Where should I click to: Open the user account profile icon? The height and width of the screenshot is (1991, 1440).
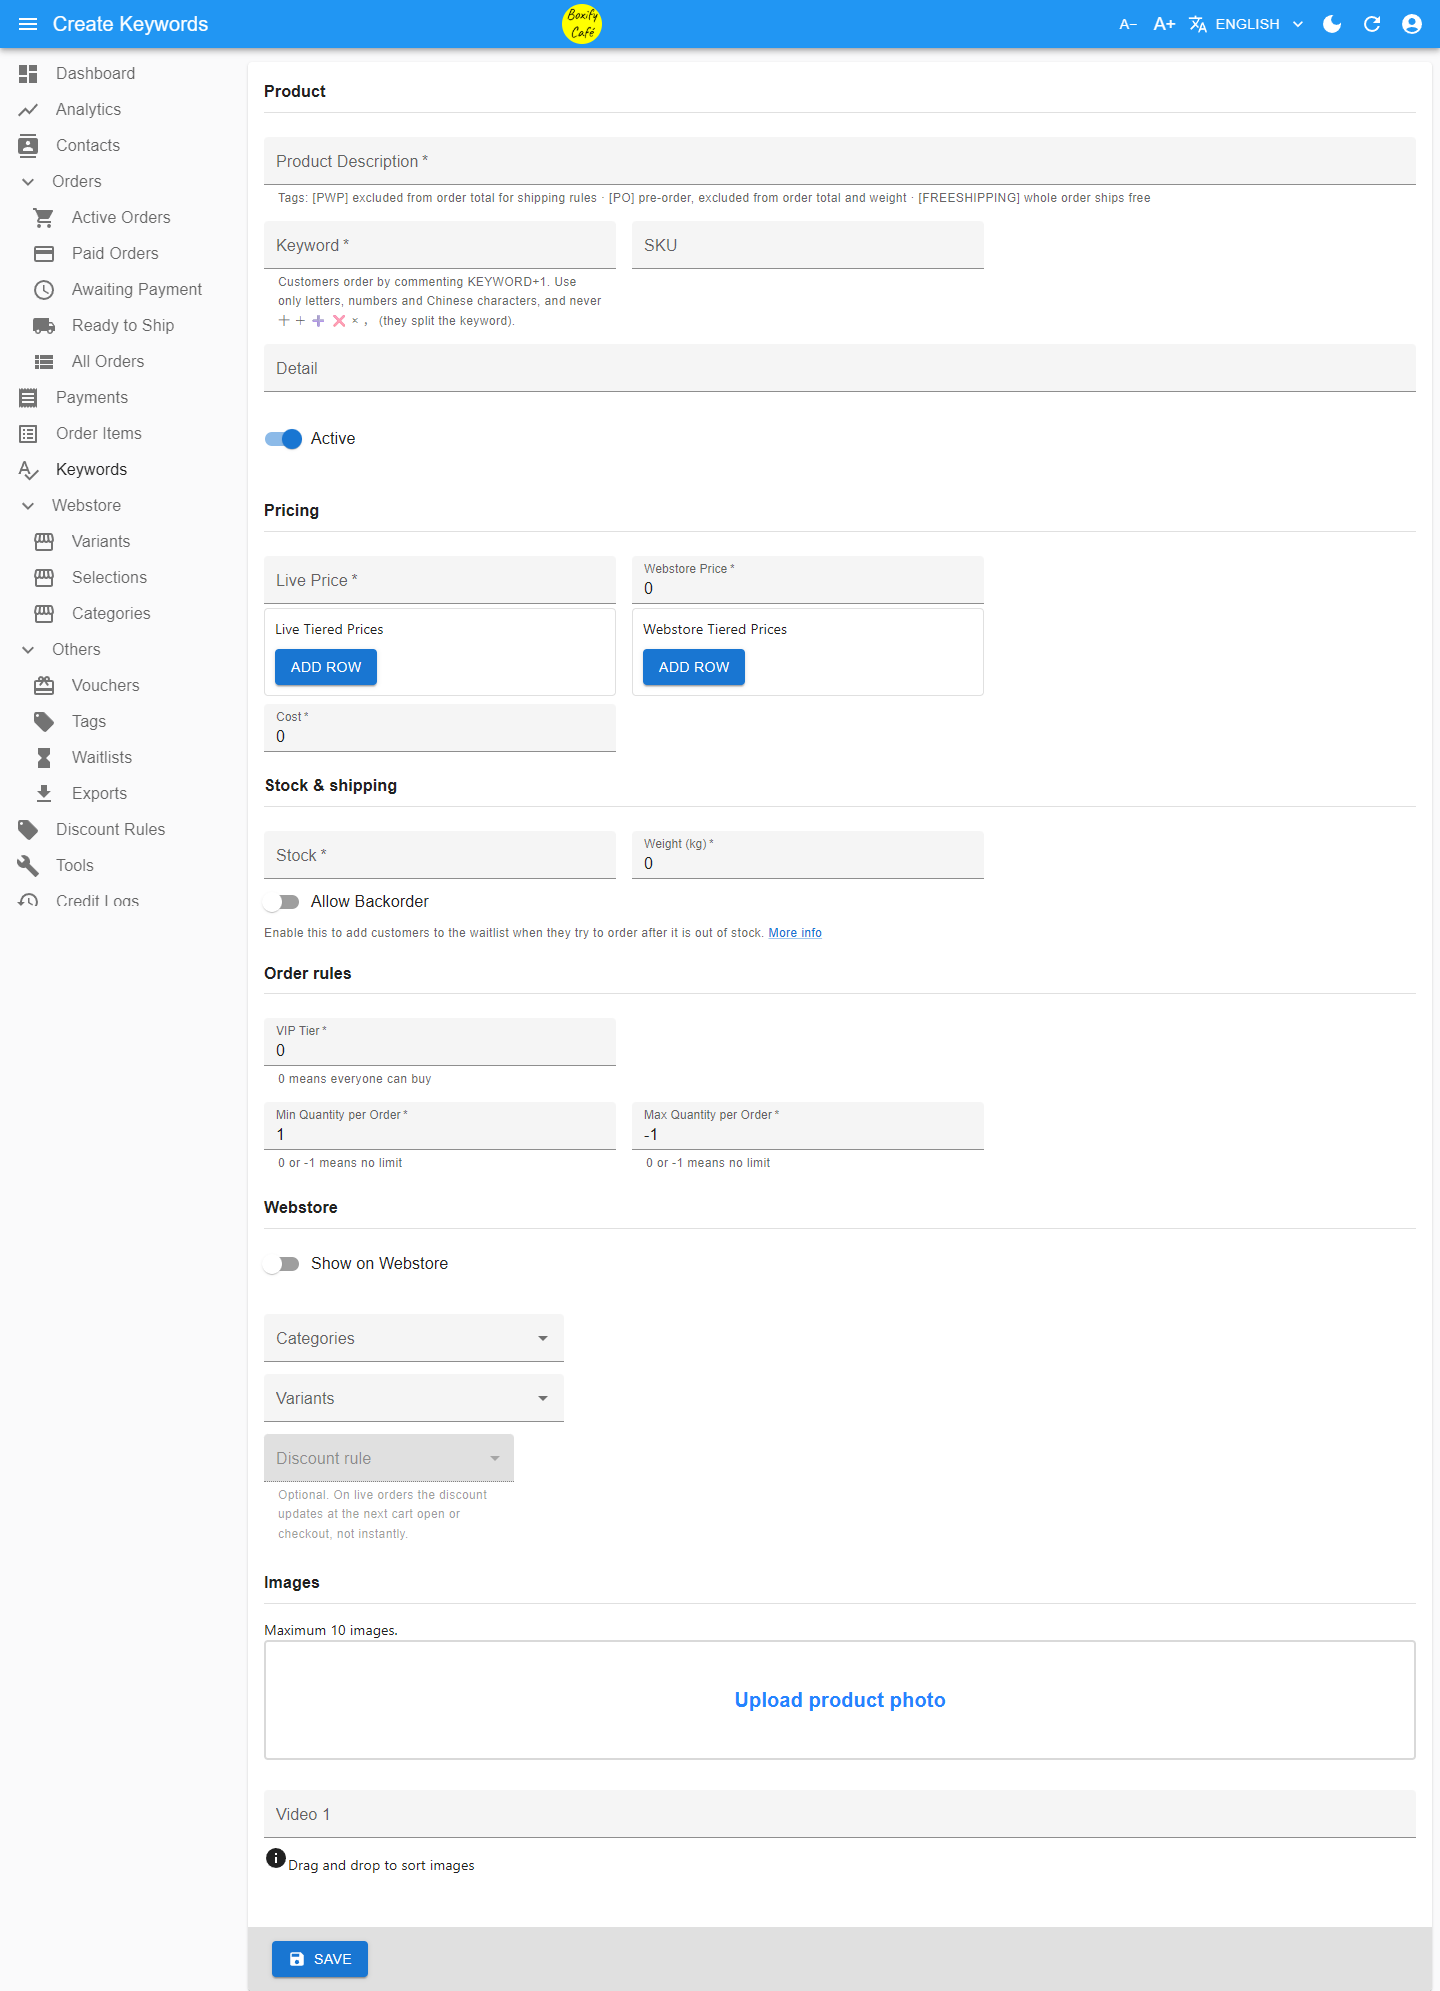[x=1412, y=24]
